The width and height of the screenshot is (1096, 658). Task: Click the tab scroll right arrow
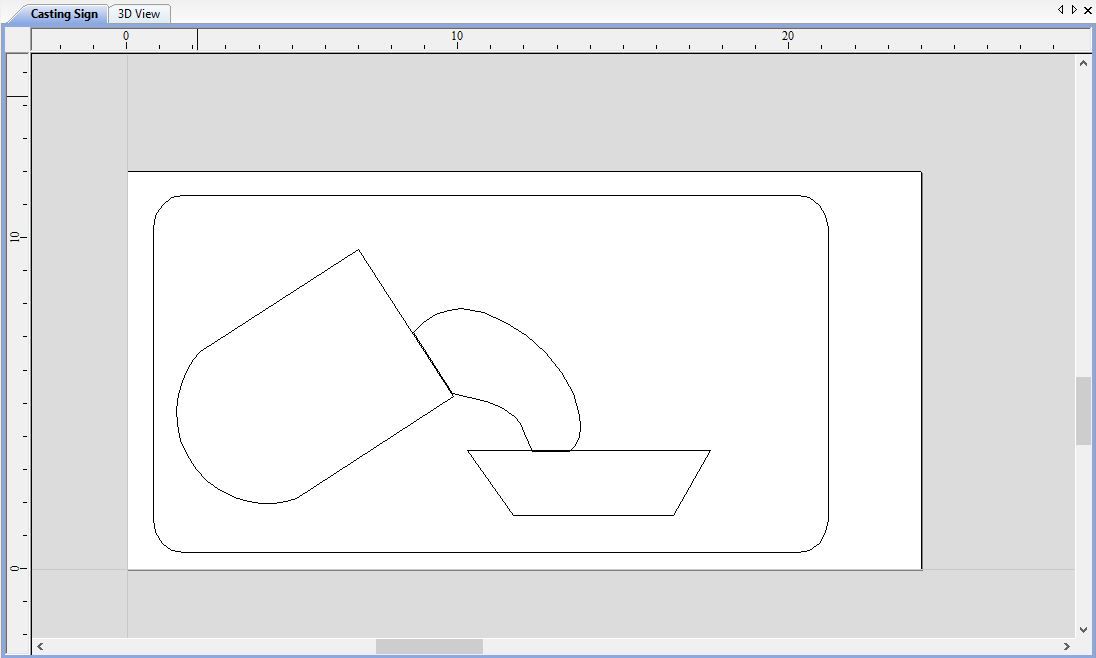(x=1074, y=10)
